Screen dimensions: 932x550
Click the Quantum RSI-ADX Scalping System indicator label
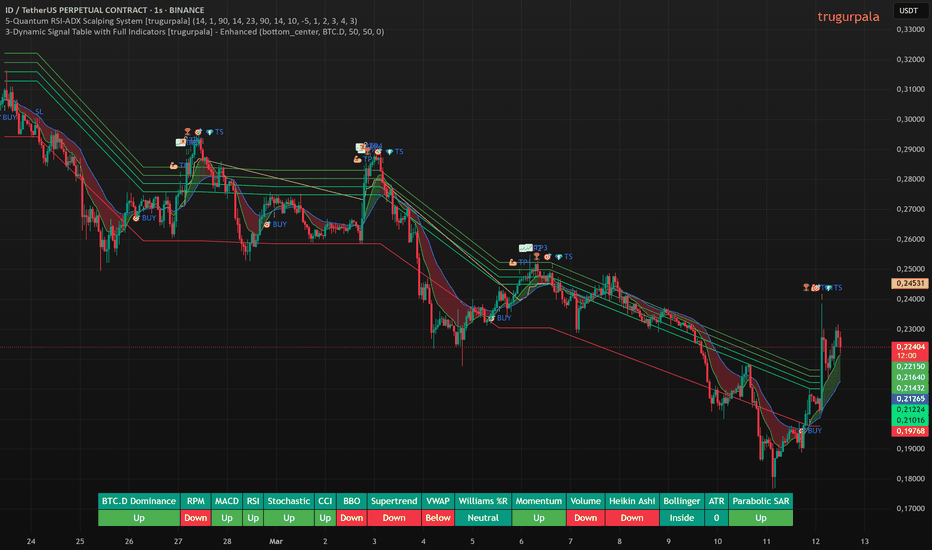[181, 21]
